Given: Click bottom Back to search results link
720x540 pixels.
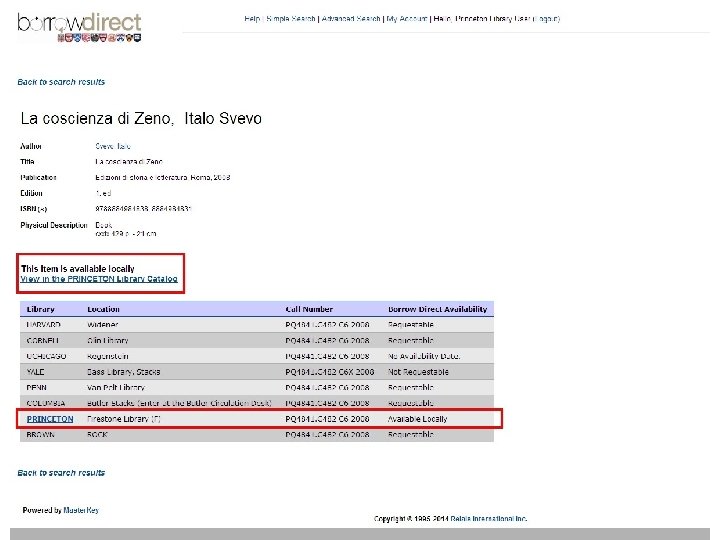Looking at the screenshot, I should [61, 473].
